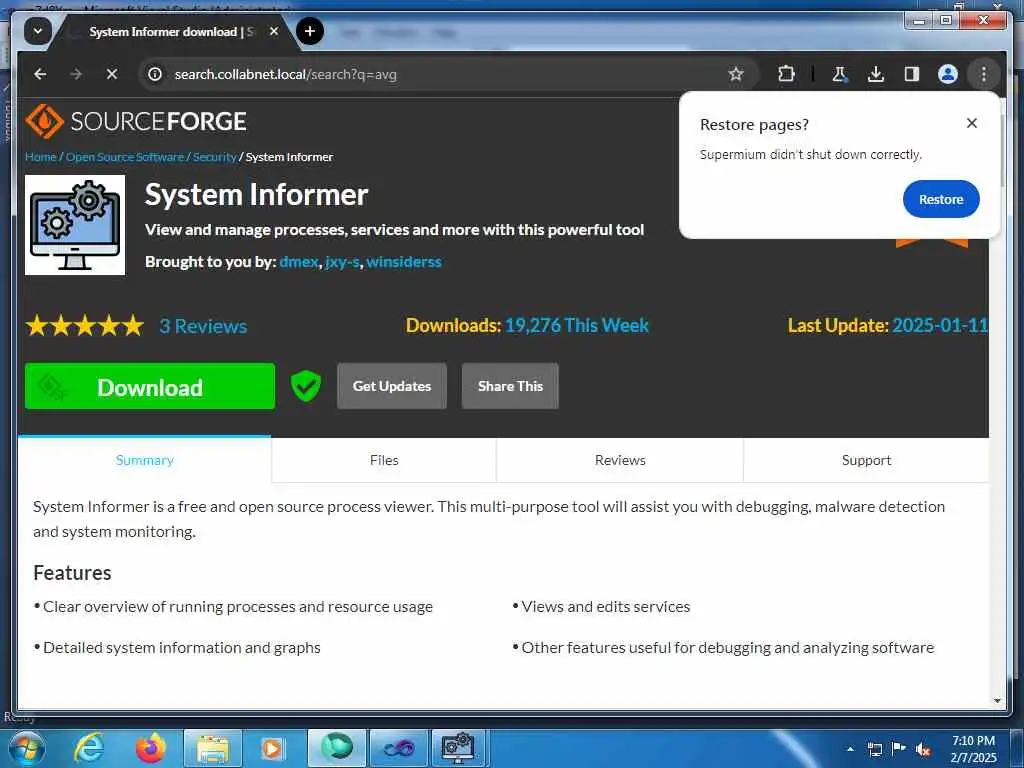Open the Open Source Software breadcrumb
Viewport: 1024px width, 768px height.
[125, 157]
